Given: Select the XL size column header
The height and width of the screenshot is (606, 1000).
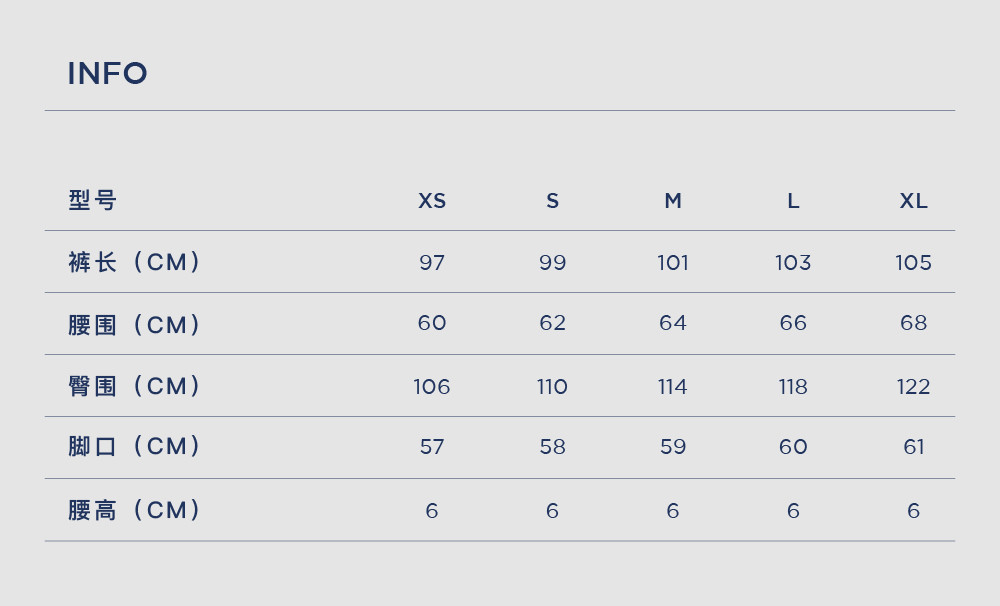Looking at the screenshot, I should click(x=913, y=201).
